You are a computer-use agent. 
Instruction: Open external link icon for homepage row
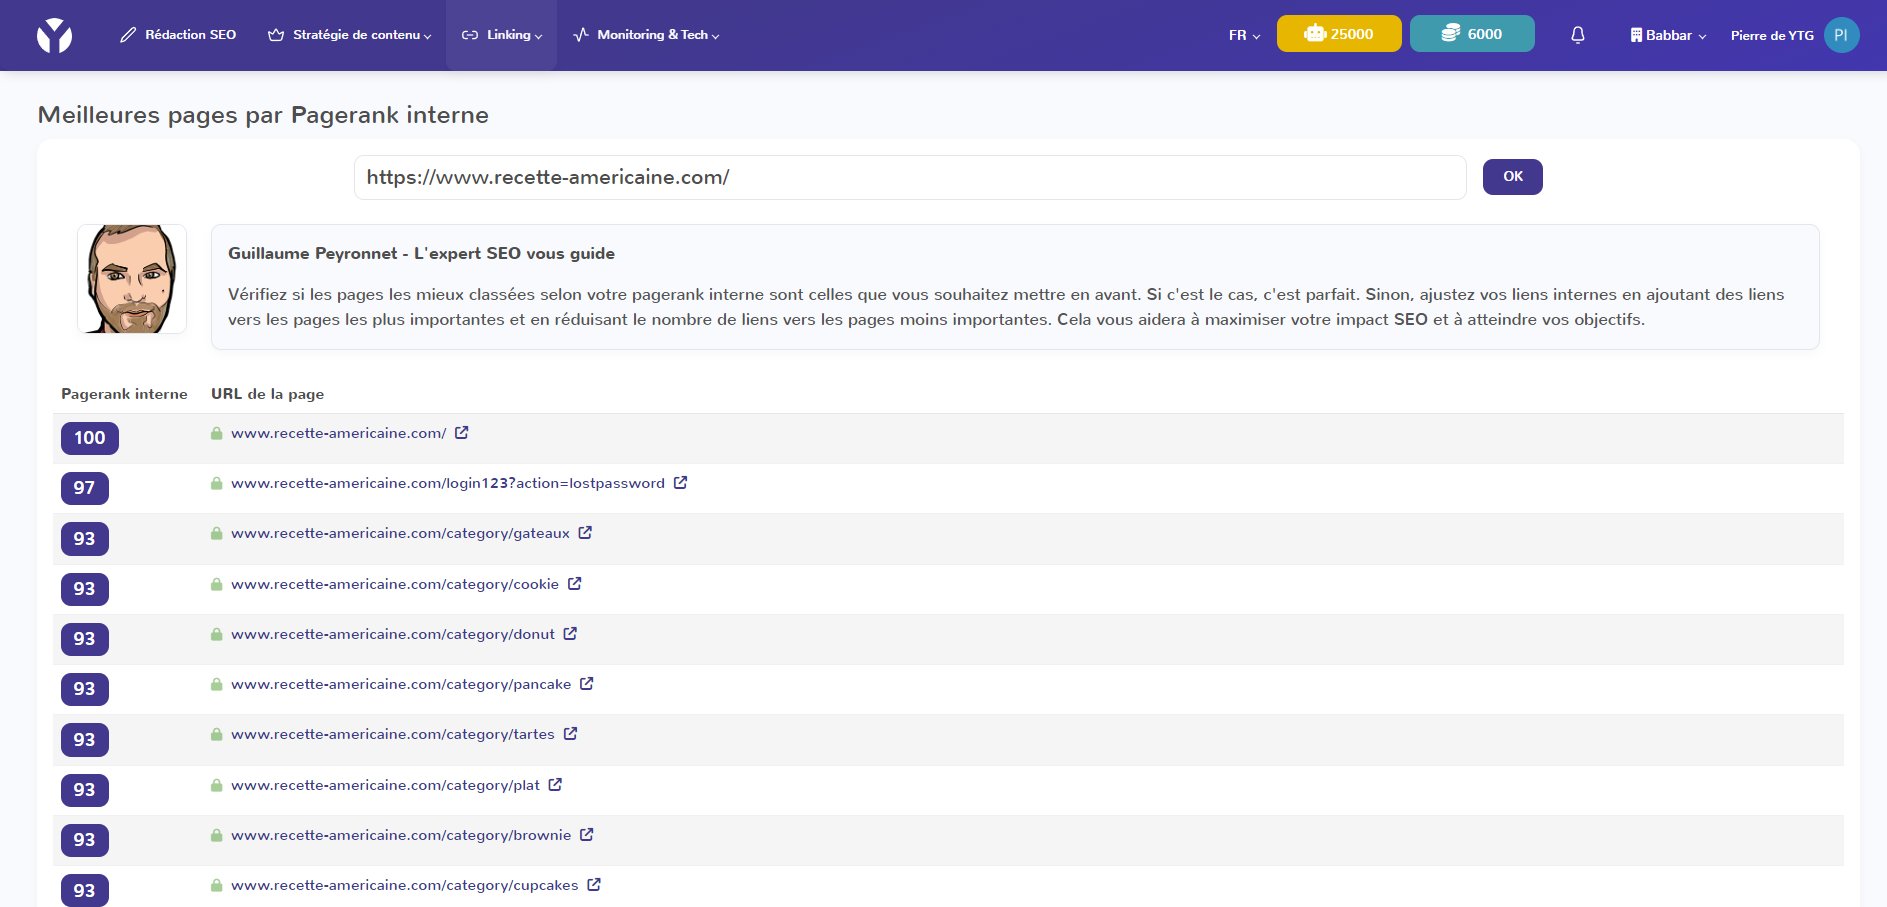(x=461, y=433)
